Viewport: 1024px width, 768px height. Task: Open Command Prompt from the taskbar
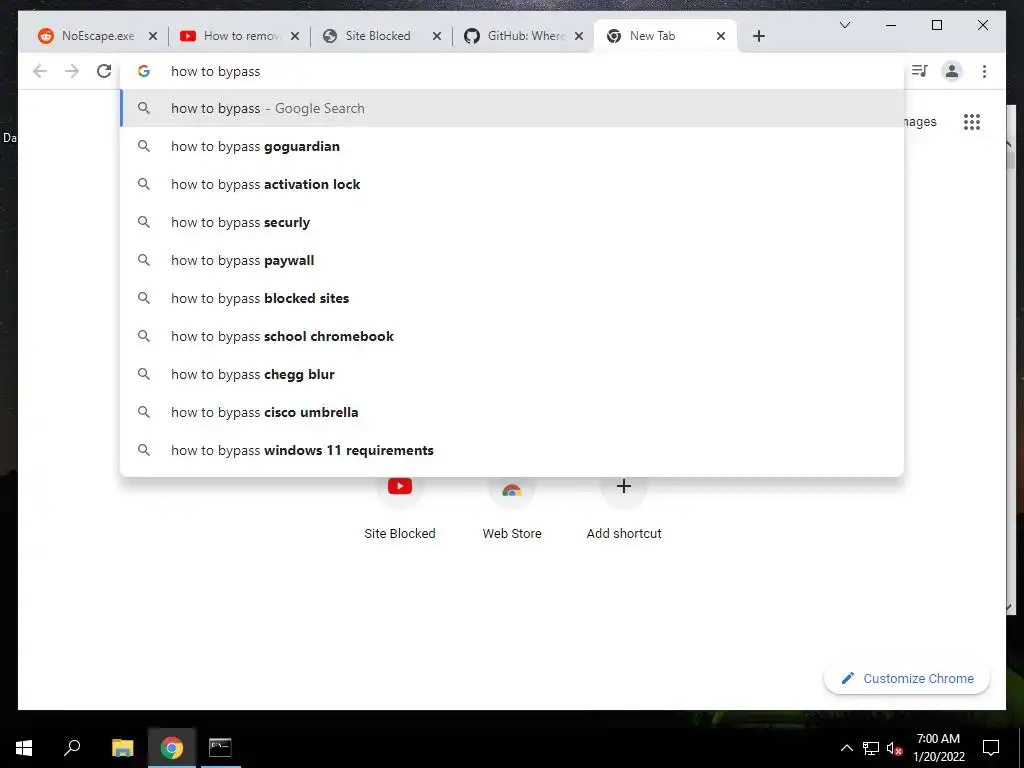(x=220, y=748)
